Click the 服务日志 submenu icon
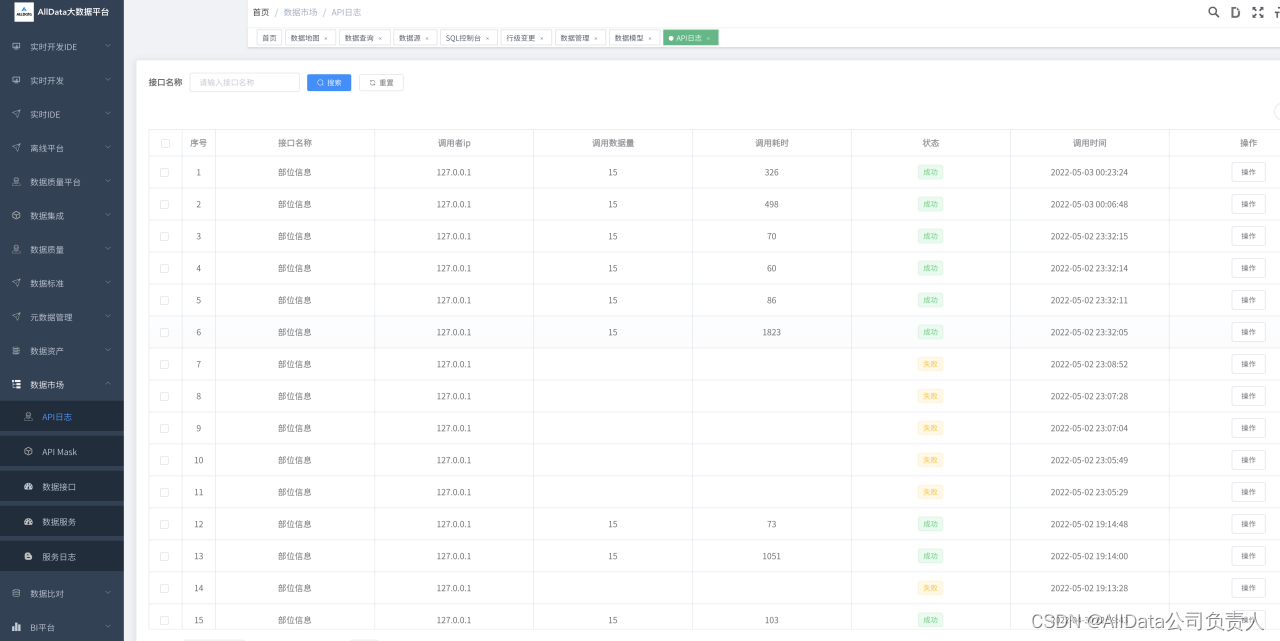This screenshot has height=641, width=1280. point(28,557)
